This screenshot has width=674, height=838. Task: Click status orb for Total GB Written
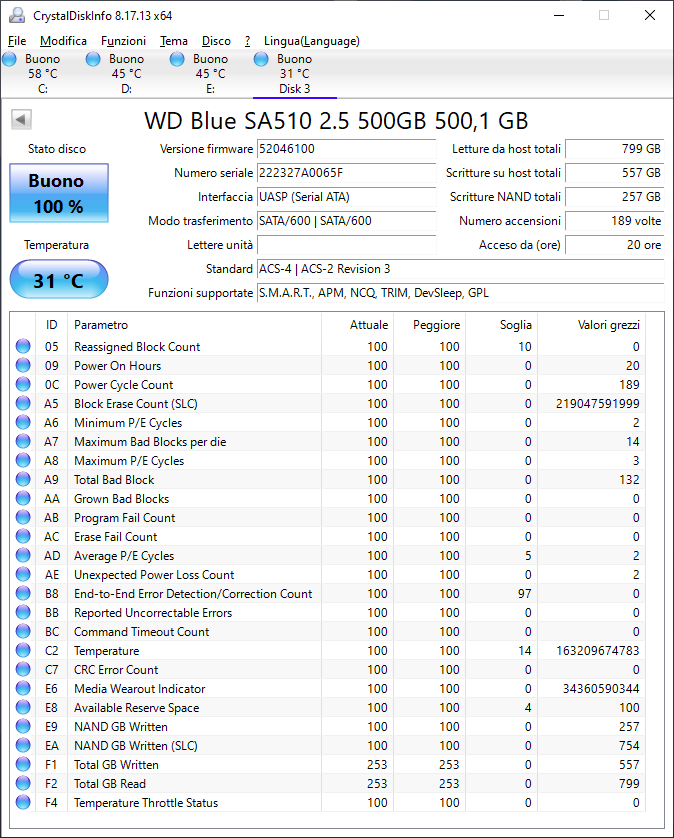(x=23, y=765)
